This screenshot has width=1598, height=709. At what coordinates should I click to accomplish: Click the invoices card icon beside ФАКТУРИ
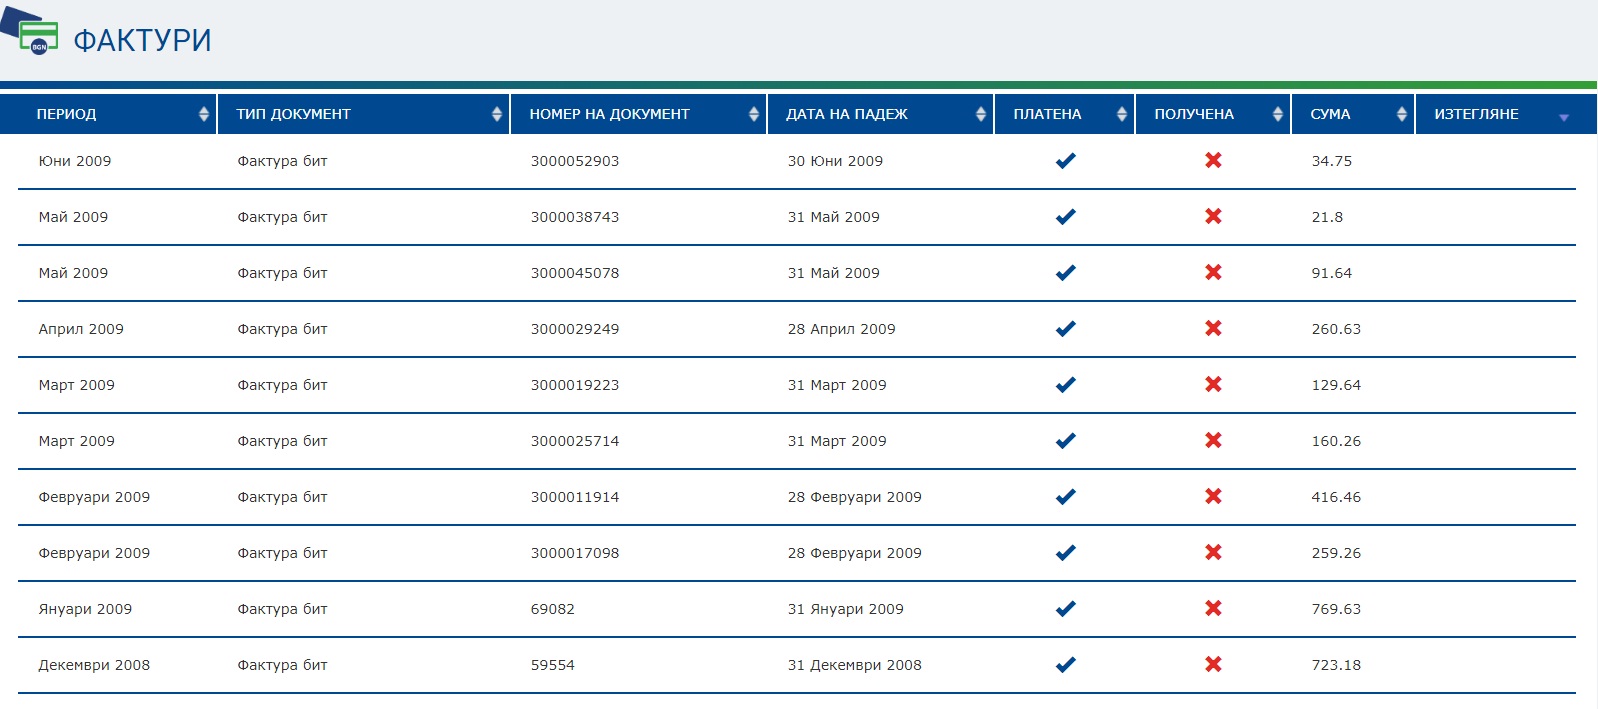pos(36,36)
